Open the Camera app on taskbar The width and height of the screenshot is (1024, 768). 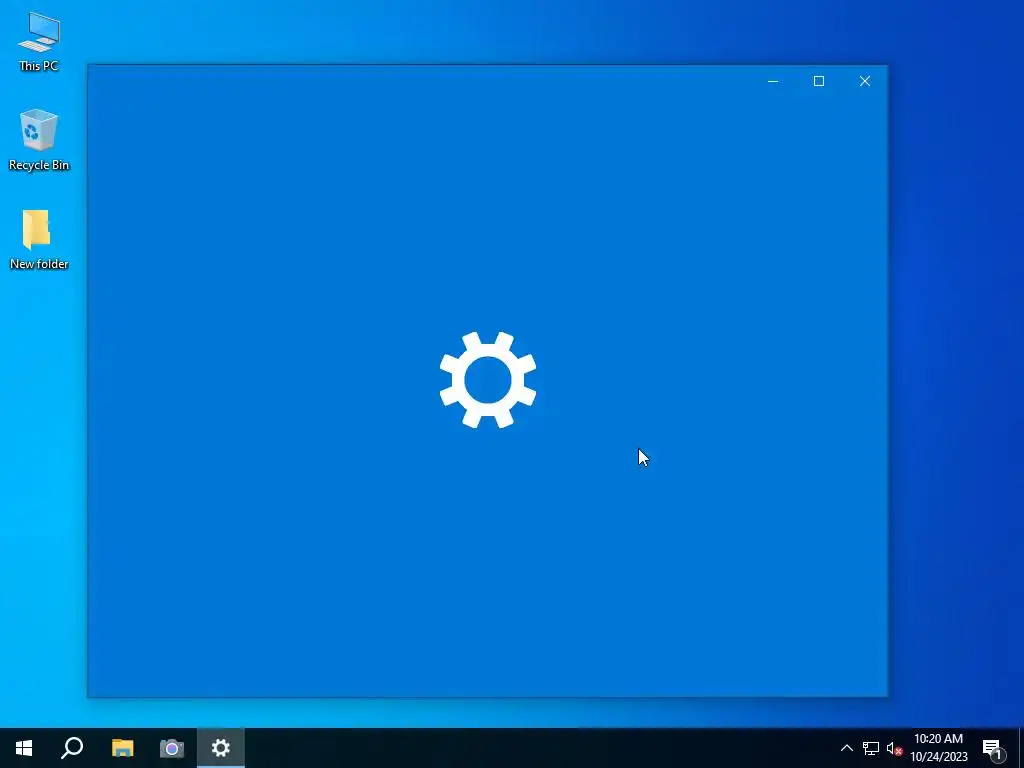coord(172,748)
